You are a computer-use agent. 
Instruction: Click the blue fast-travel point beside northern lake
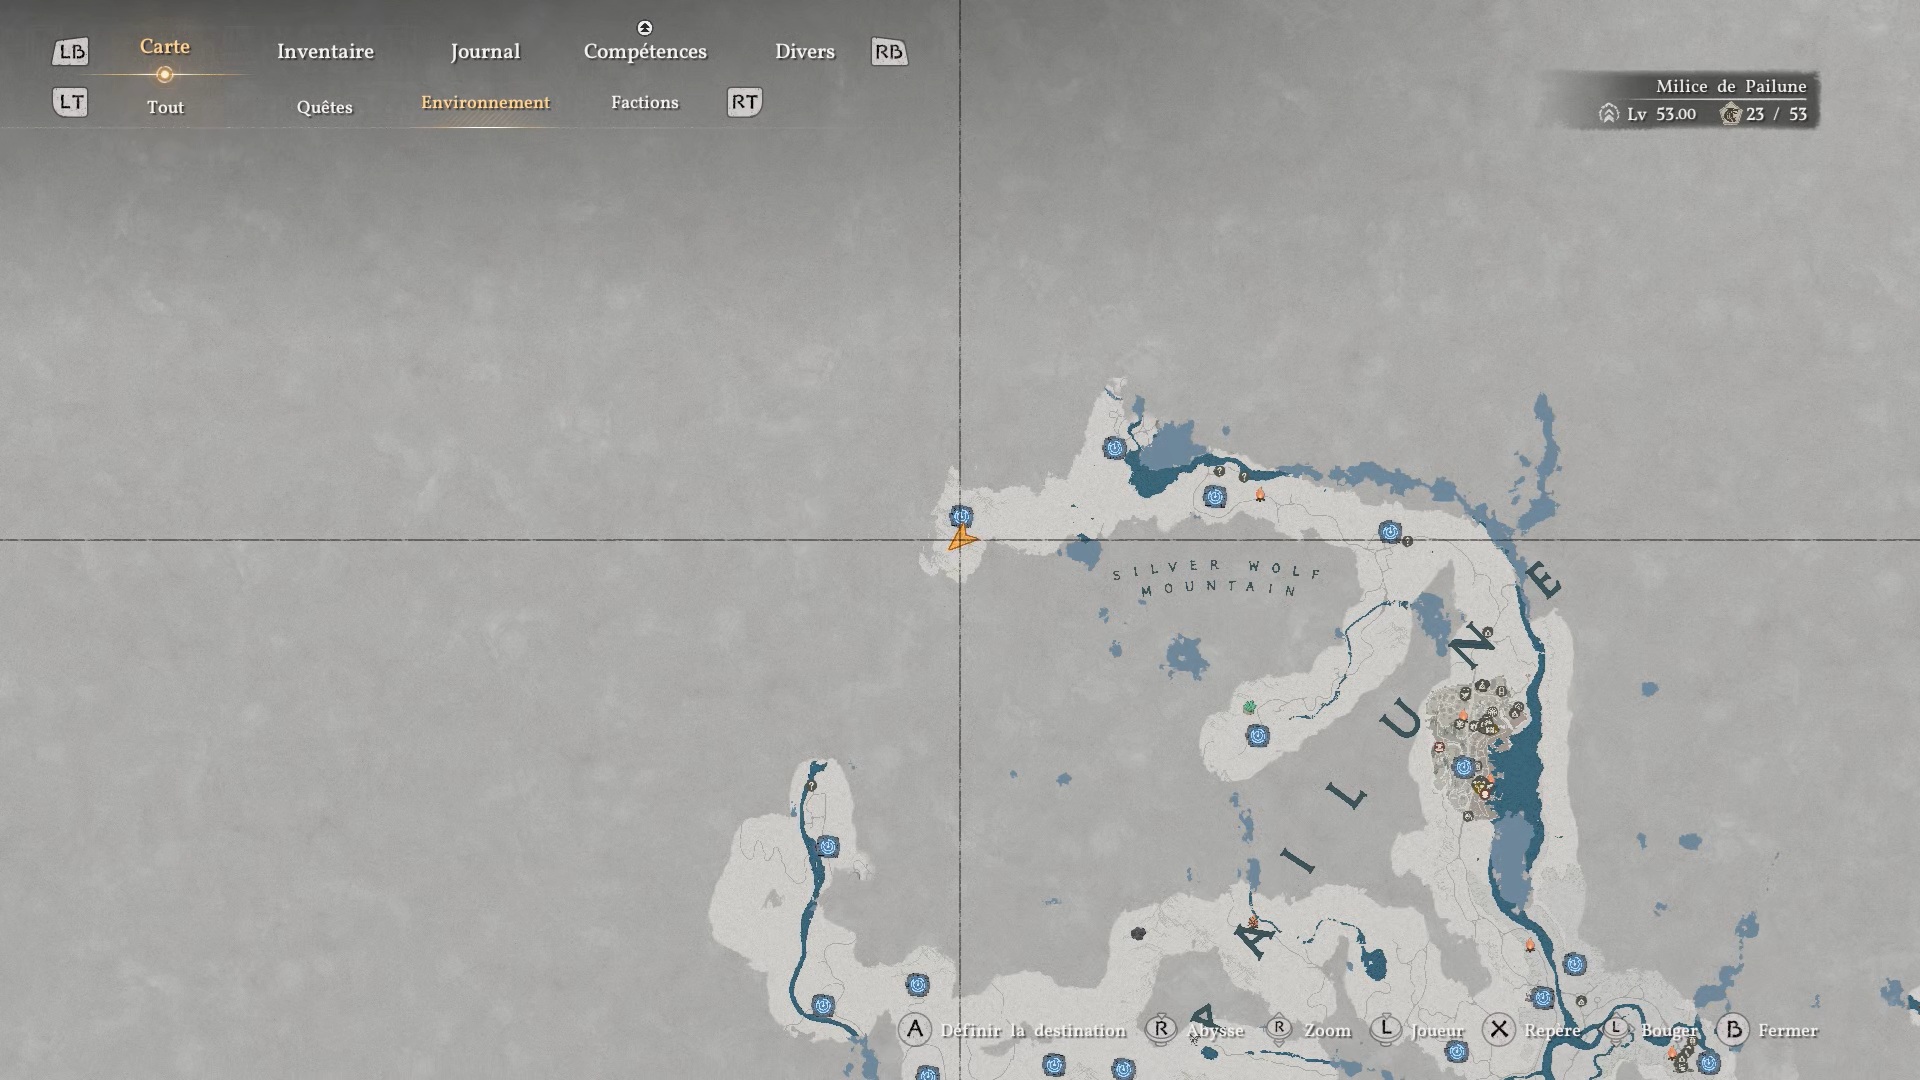1115,448
